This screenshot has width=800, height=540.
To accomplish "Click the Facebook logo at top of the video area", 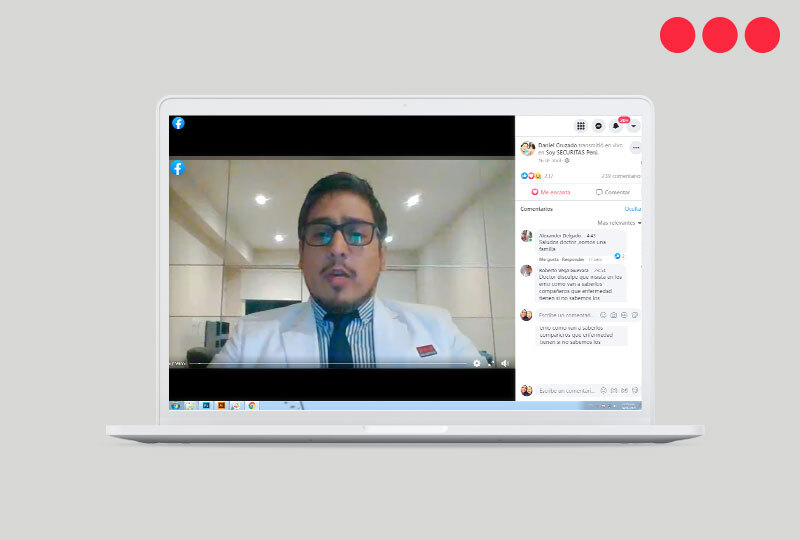I will (178, 123).
